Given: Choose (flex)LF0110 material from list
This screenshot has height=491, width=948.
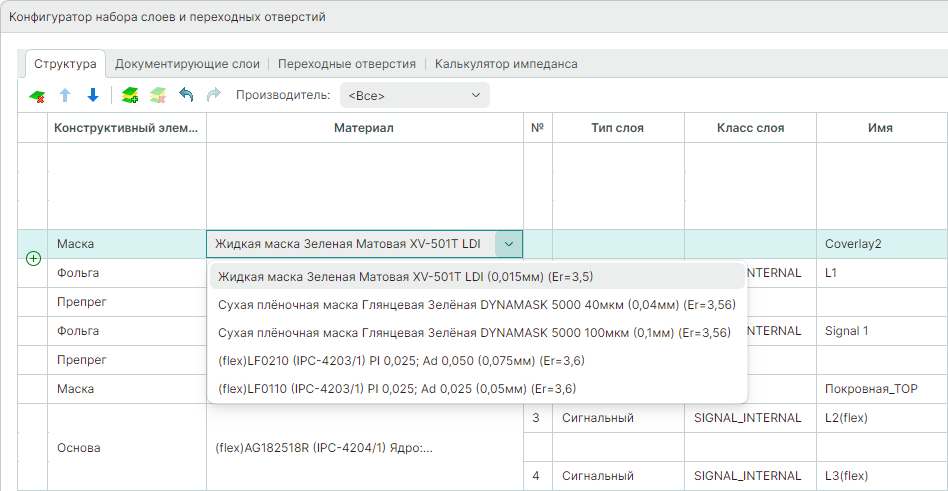Looking at the screenshot, I should point(396,388).
